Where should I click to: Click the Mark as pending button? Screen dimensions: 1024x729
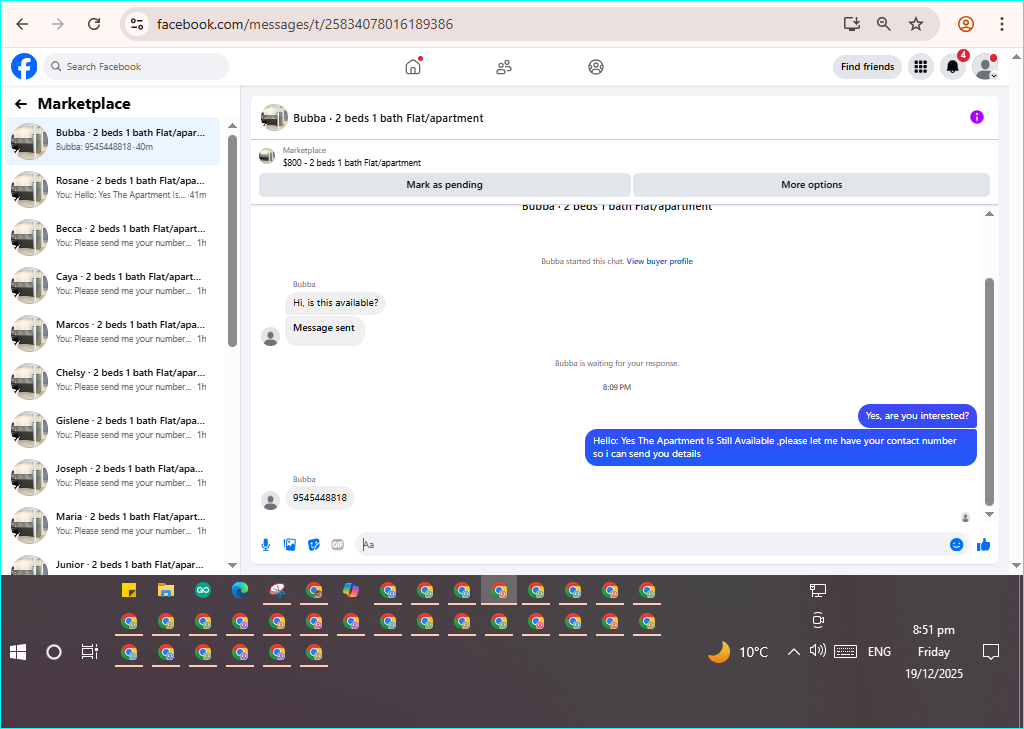[x=445, y=185]
